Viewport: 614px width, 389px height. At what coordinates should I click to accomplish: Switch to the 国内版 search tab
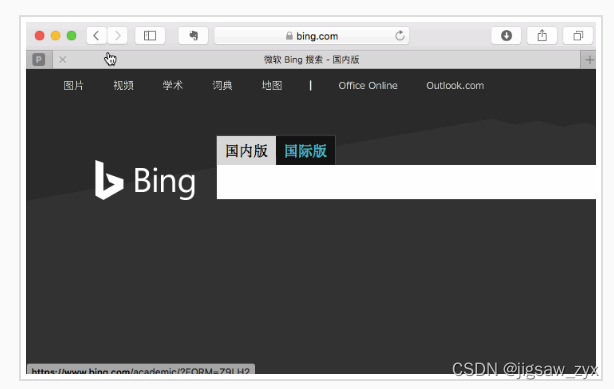(x=246, y=150)
